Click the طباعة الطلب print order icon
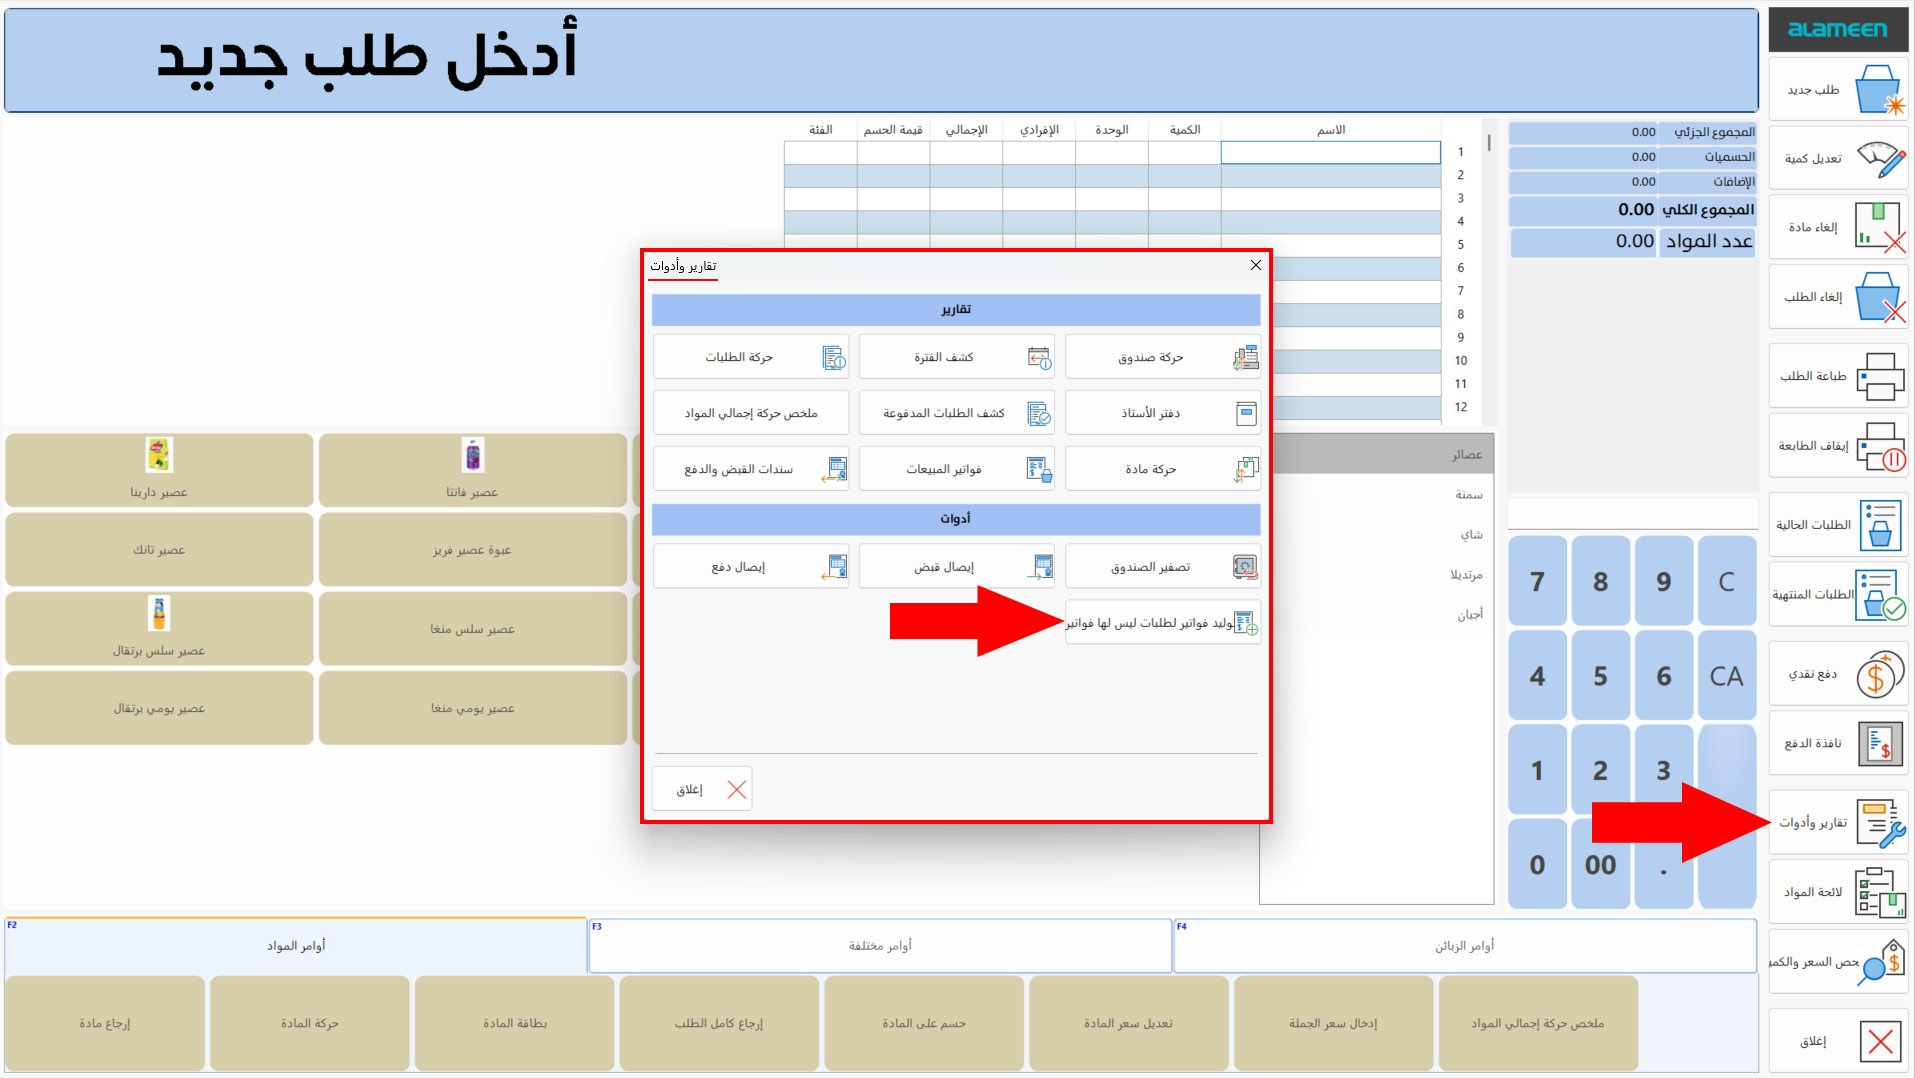This screenshot has height=1078, width=1915. coord(1880,376)
